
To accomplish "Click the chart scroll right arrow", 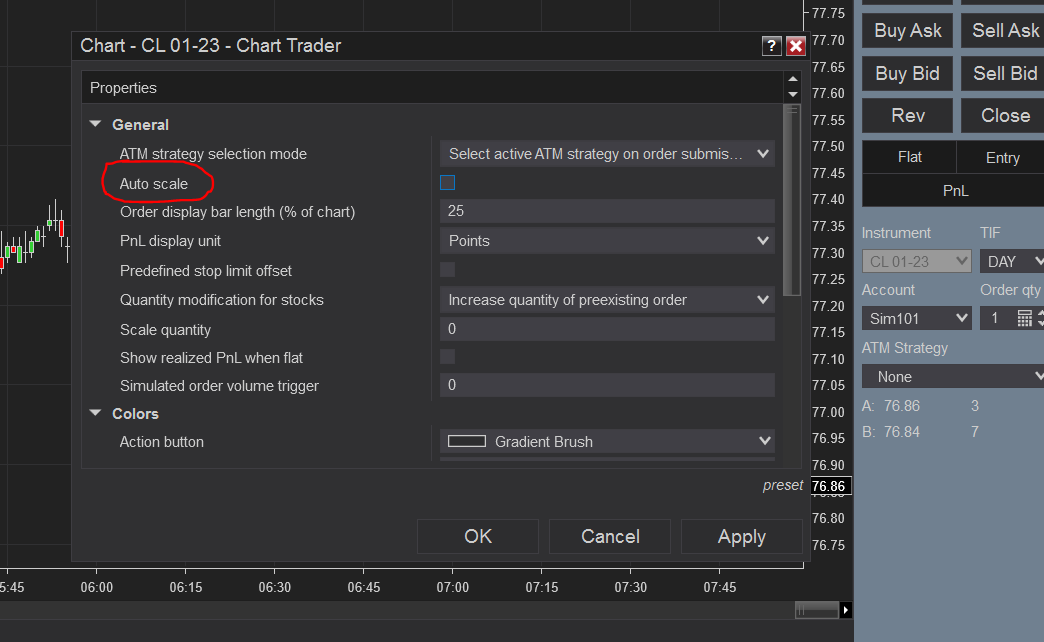I will click(x=846, y=610).
